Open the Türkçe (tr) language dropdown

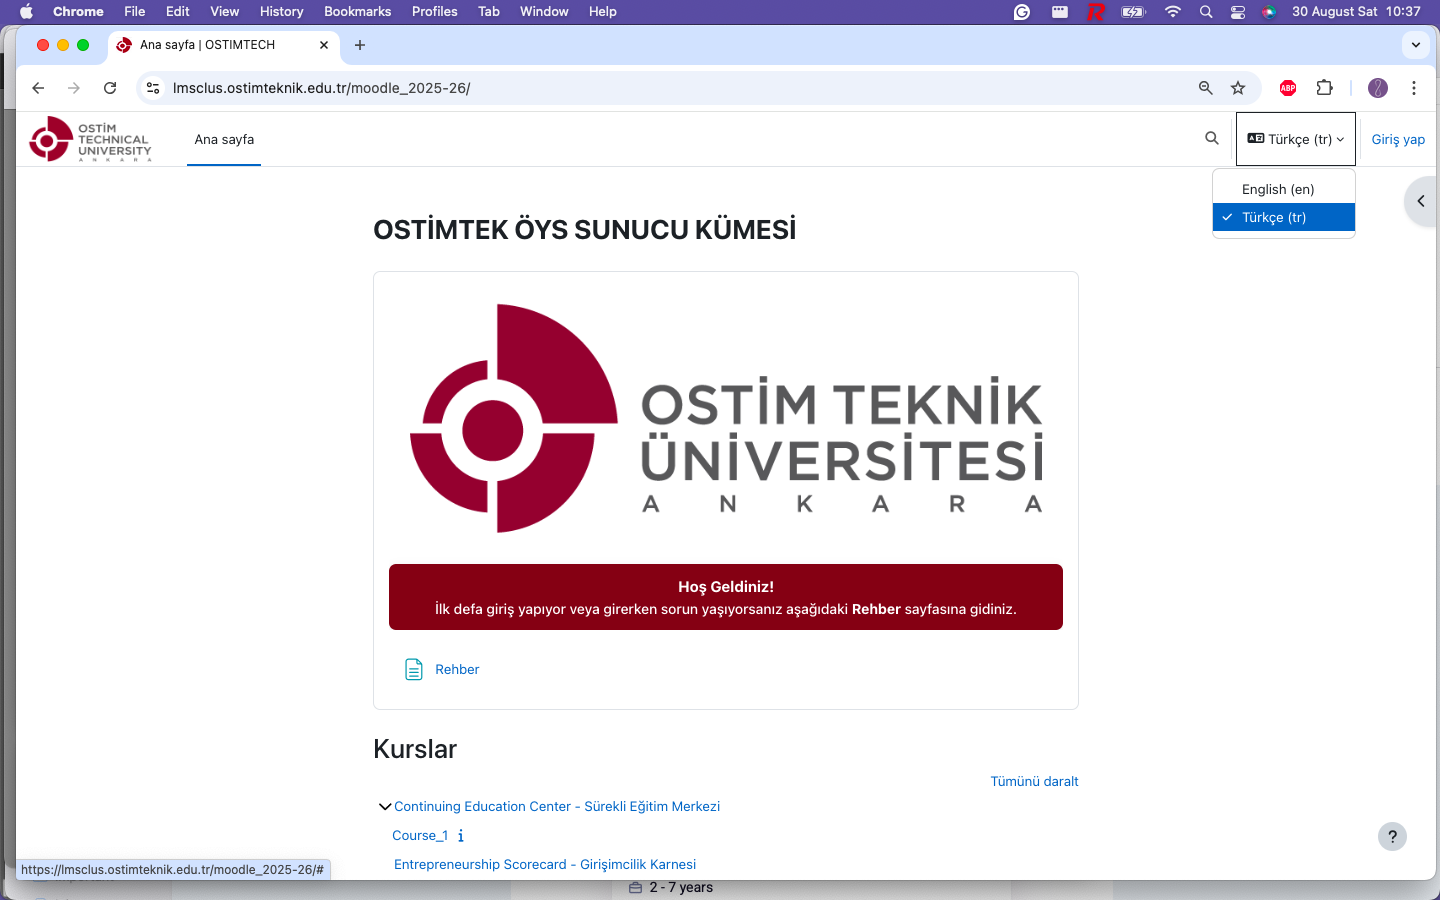pos(1295,139)
